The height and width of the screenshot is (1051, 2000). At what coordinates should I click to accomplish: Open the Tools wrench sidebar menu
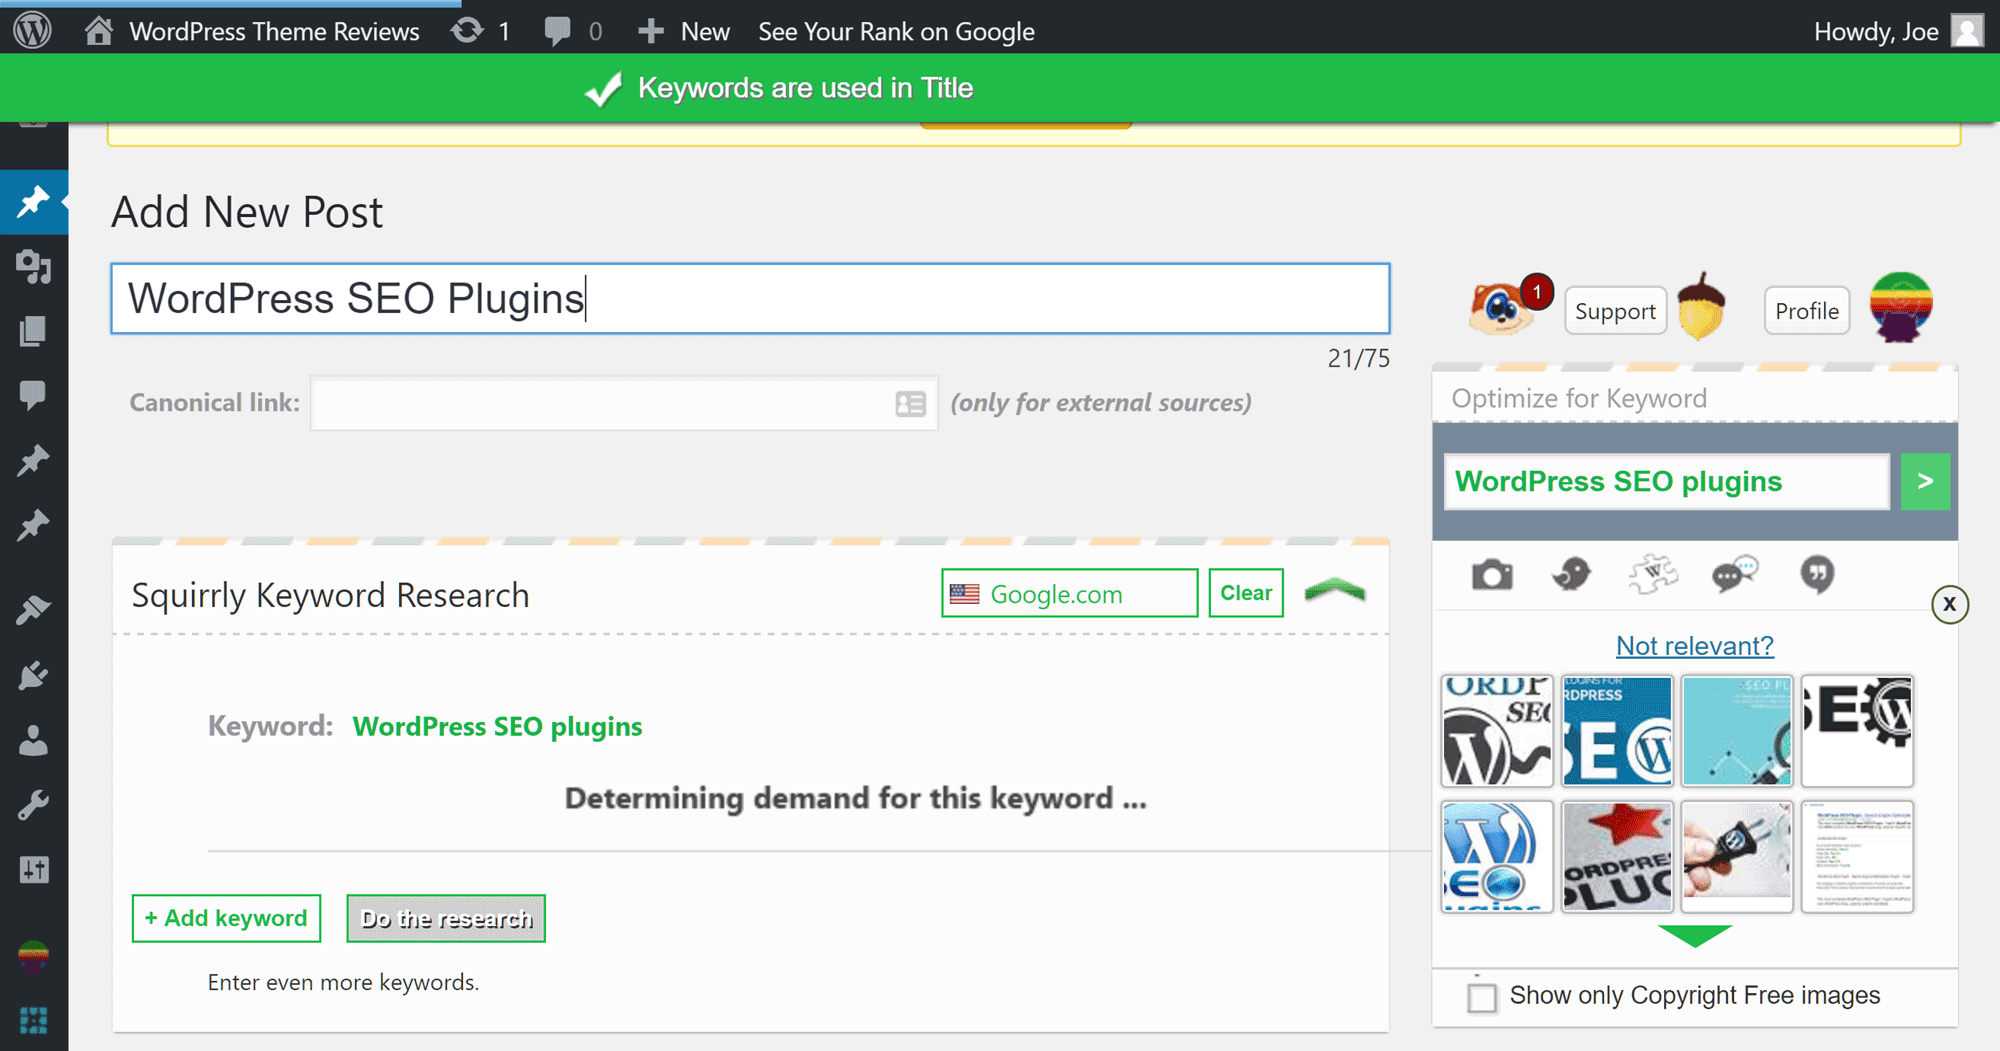[x=33, y=805]
